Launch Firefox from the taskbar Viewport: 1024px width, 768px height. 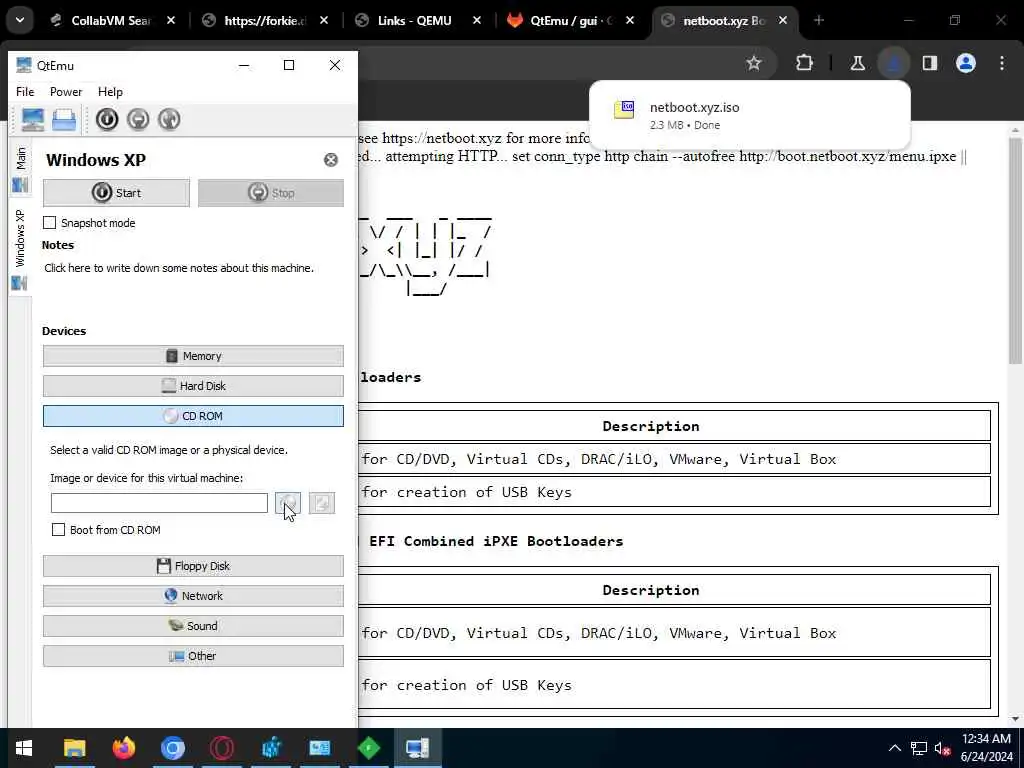click(x=123, y=748)
